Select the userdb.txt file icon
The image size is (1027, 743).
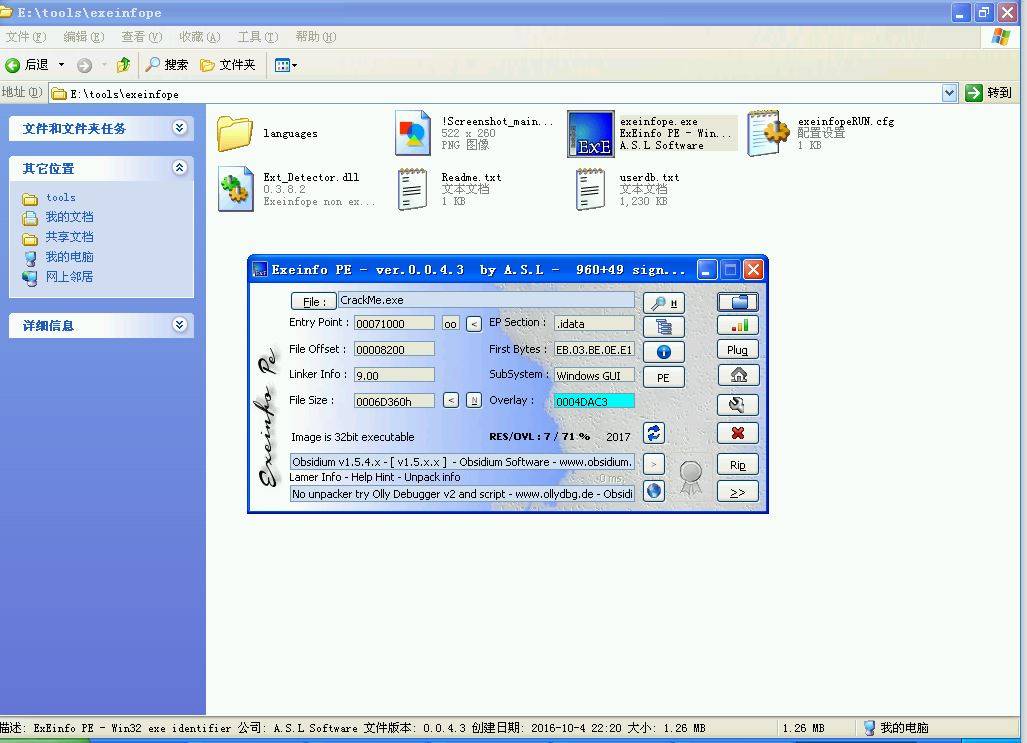coord(590,189)
